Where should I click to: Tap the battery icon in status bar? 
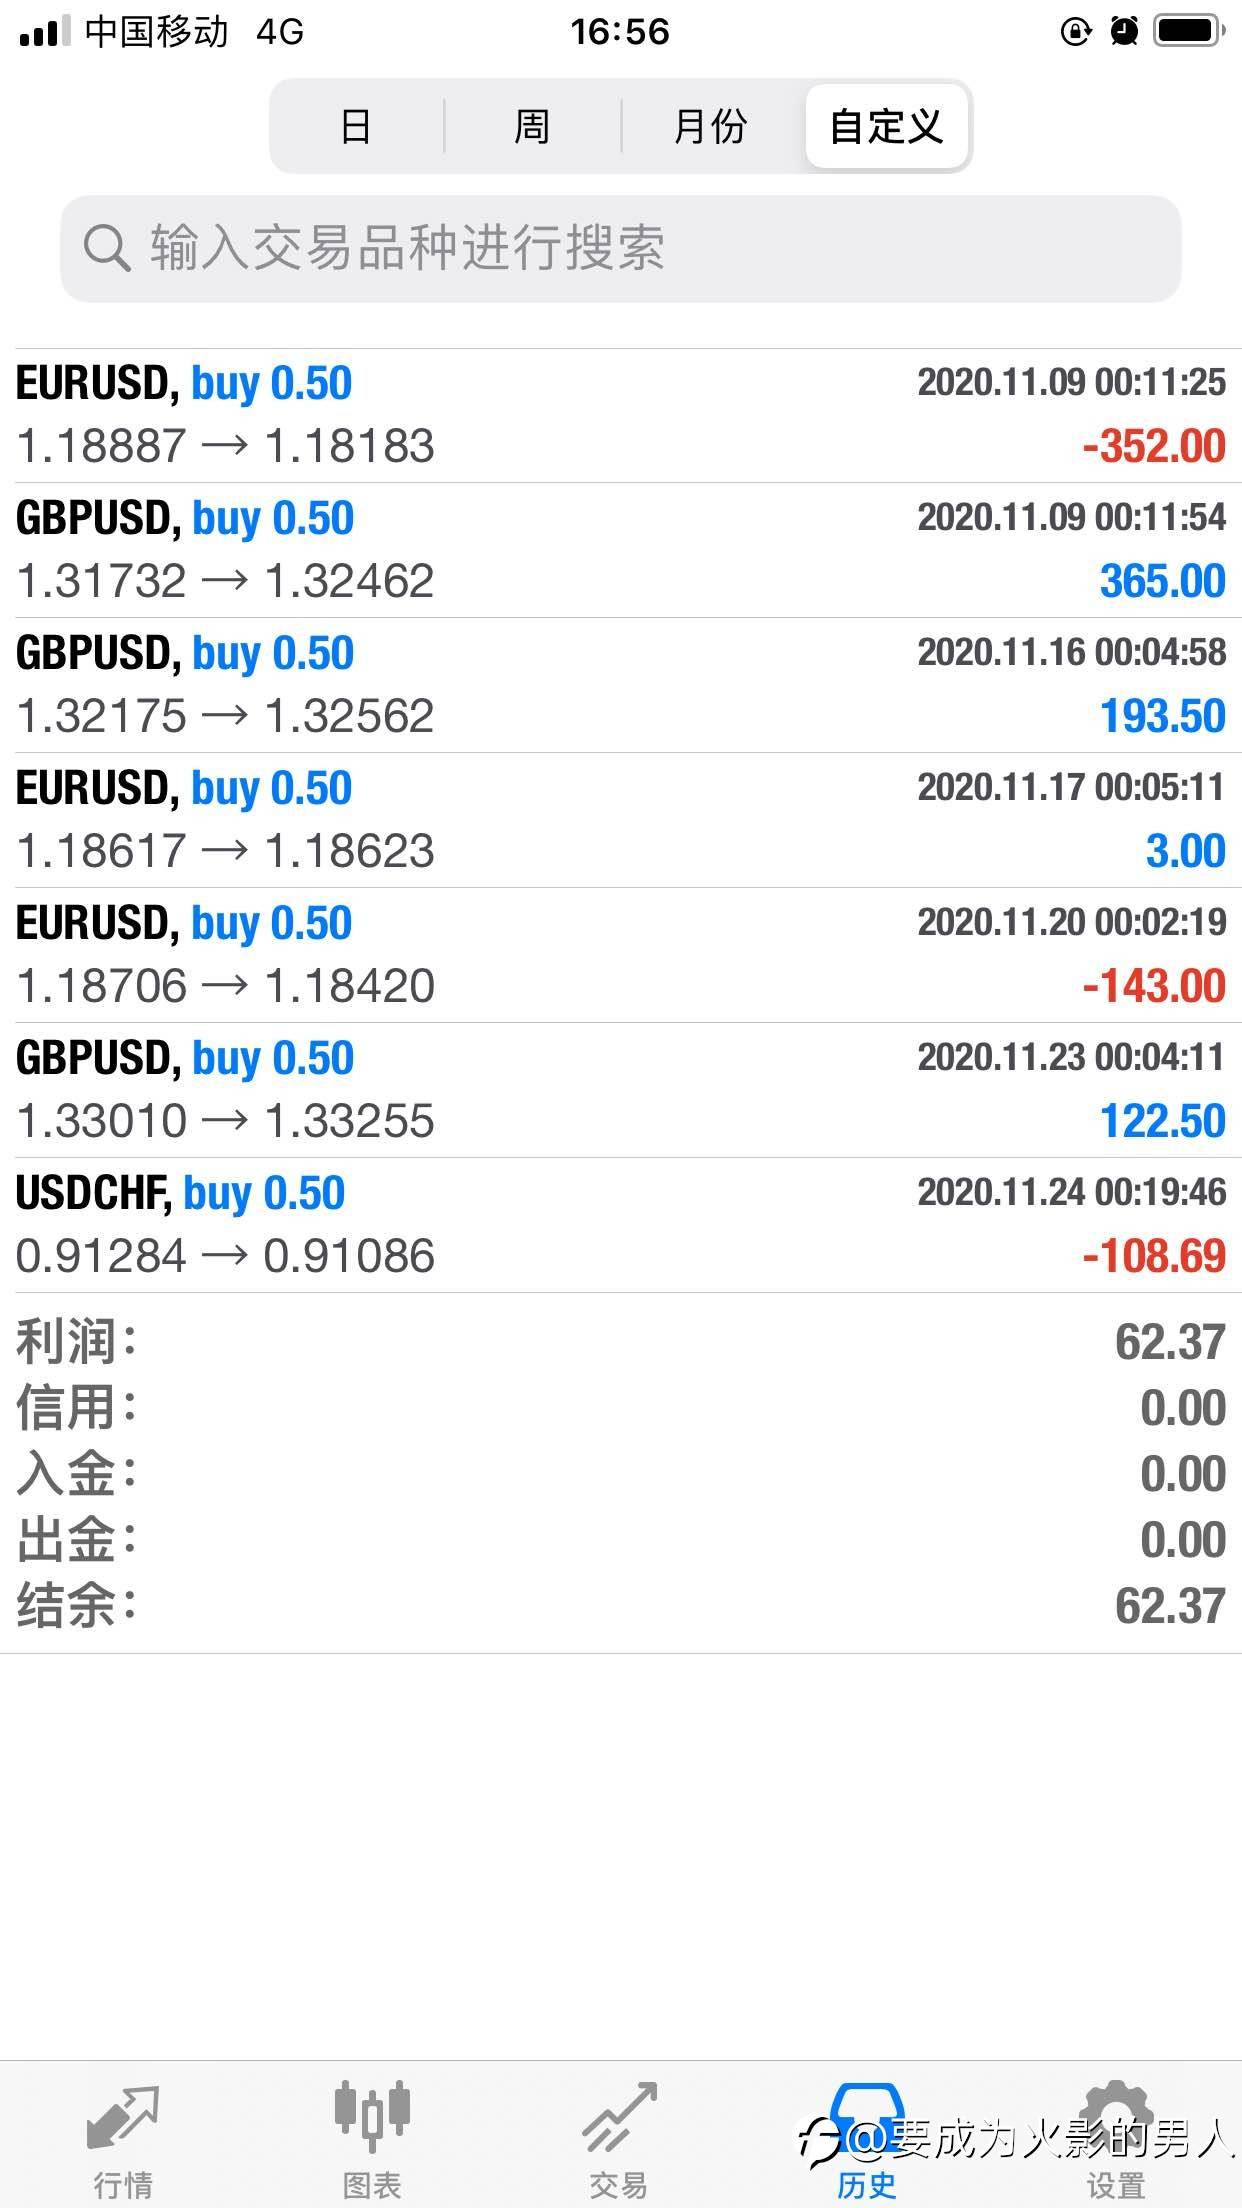pyautogui.click(x=1189, y=31)
